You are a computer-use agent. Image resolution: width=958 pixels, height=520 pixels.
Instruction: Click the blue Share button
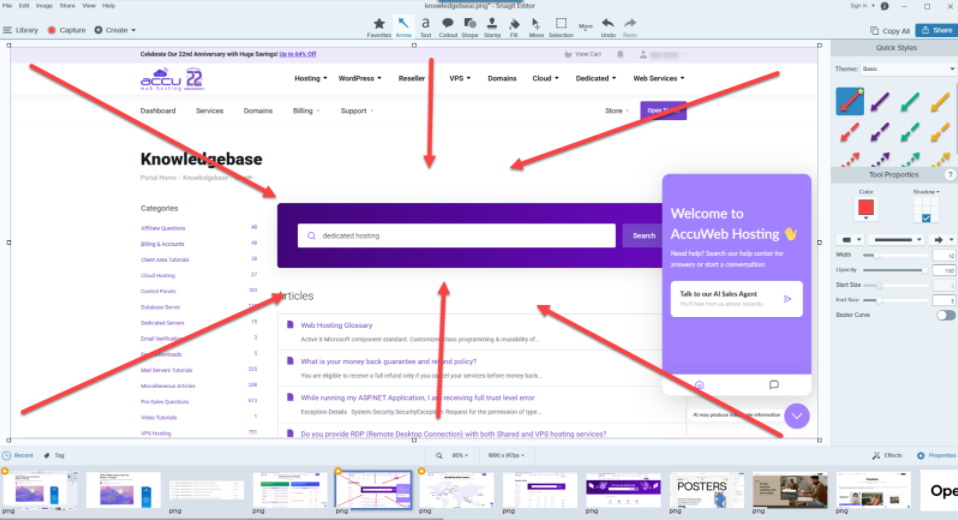(x=936, y=30)
